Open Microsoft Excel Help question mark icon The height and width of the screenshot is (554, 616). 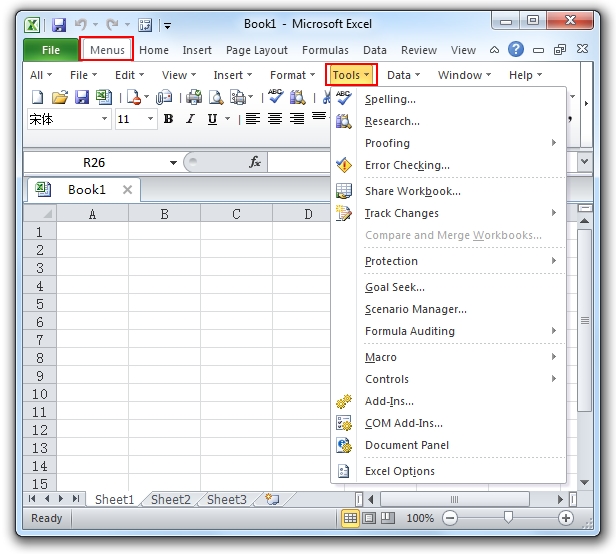(516, 49)
